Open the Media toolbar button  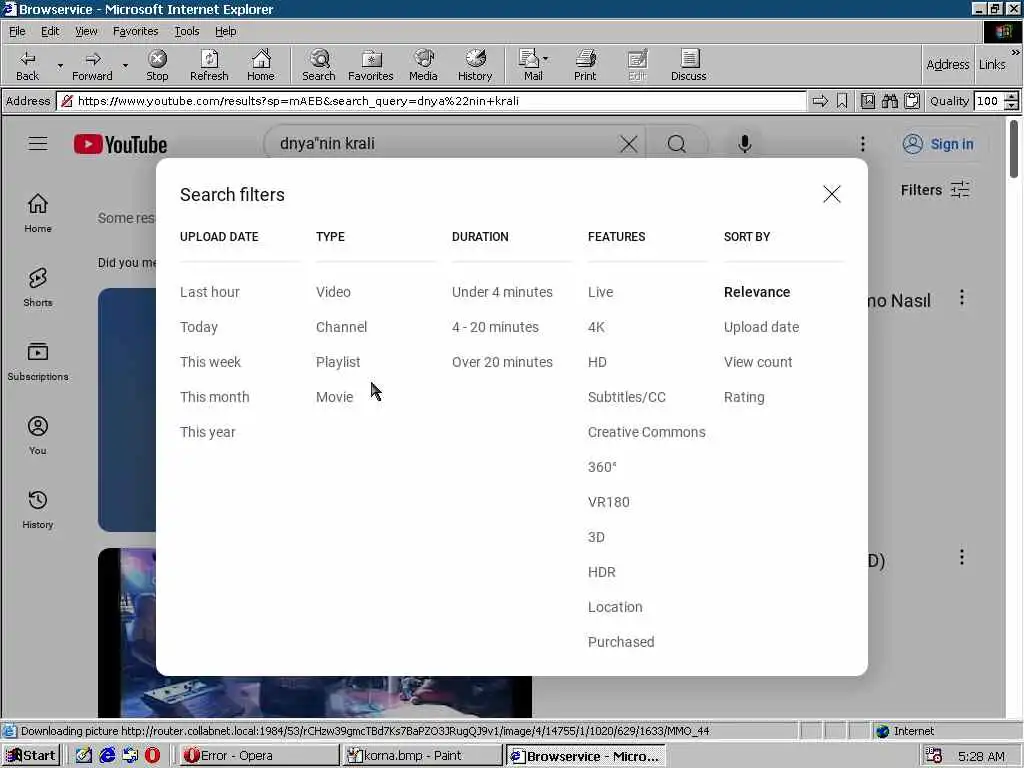click(x=423, y=65)
